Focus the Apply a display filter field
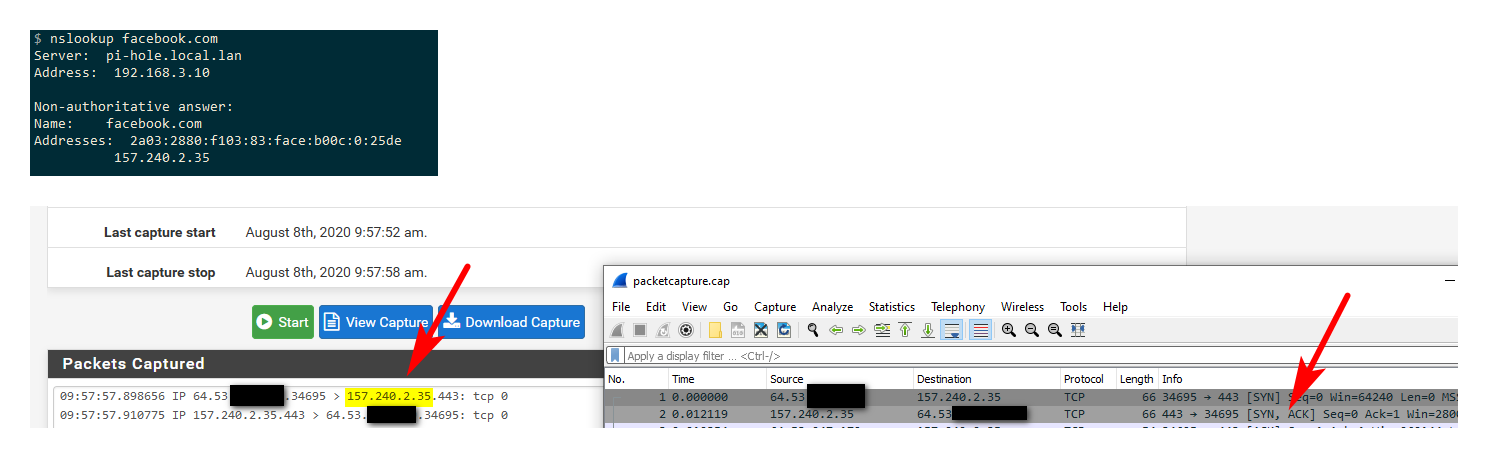1488x458 pixels. tap(1040, 356)
